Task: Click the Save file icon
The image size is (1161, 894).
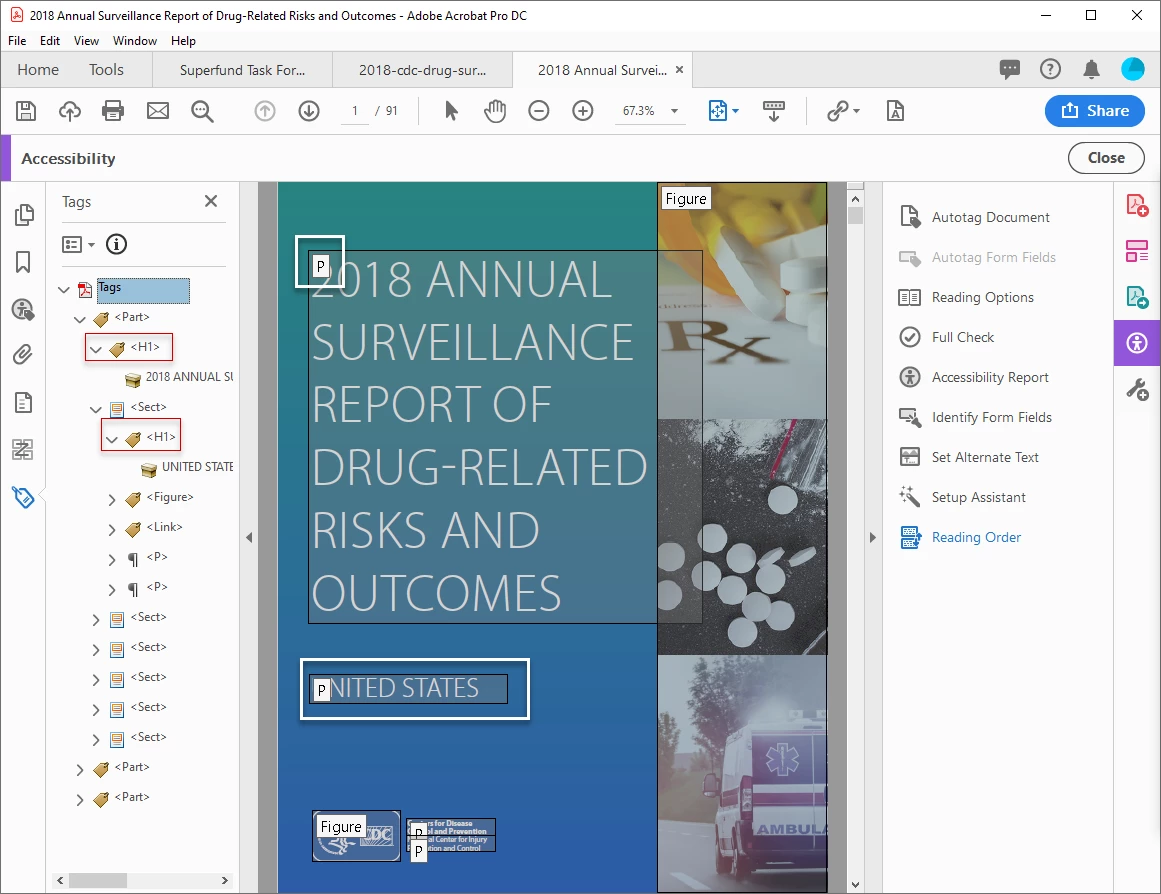Action: point(26,111)
